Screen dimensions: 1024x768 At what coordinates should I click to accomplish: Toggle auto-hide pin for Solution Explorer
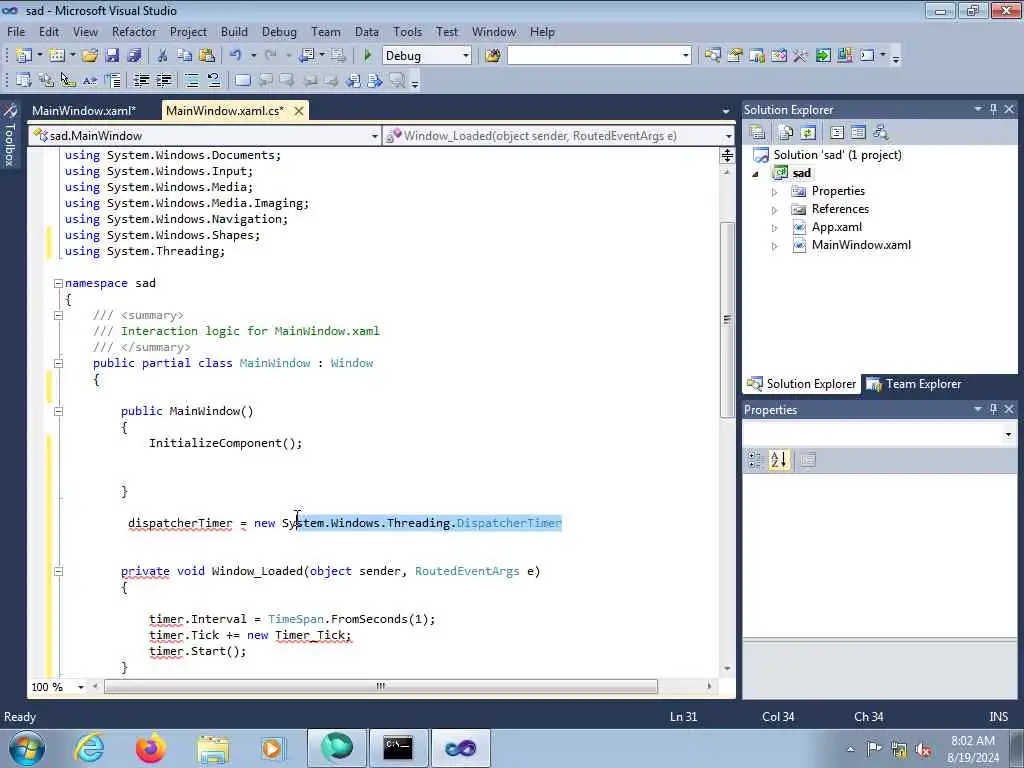pyautogui.click(x=993, y=109)
